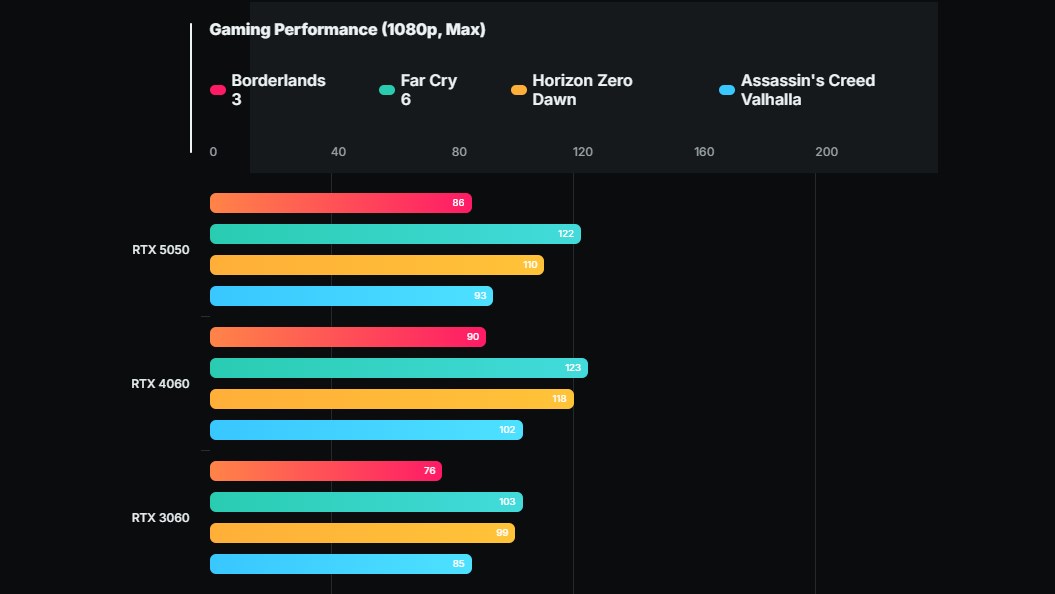Image resolution: width=1055 pixels, height=594 pixels.
Task: Click the RTX 5050 row label
Action: click(161, 250)
